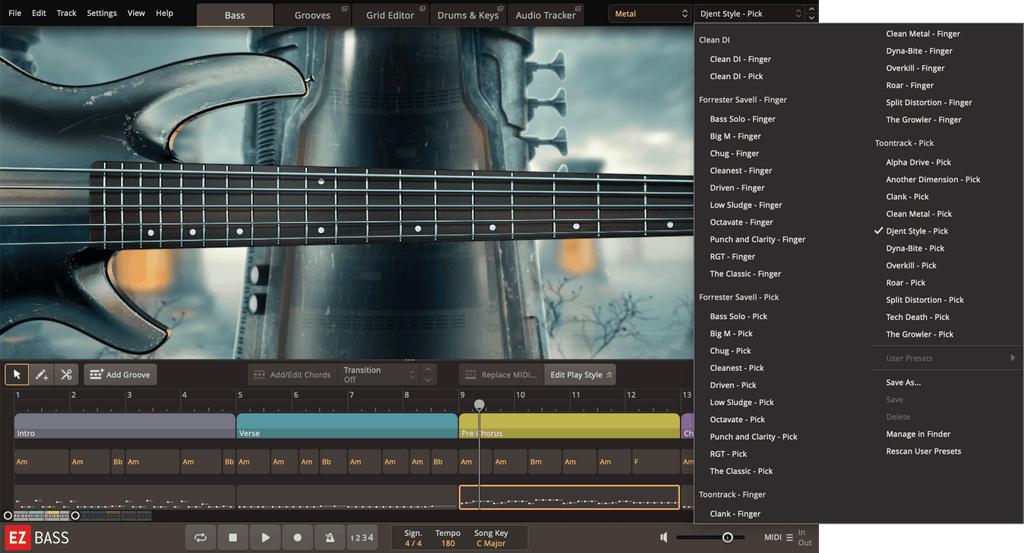The width and height of the screenshot is (1024, 553).
Task: Select the Clean DI - Finger preset
Action: (740, 59)
